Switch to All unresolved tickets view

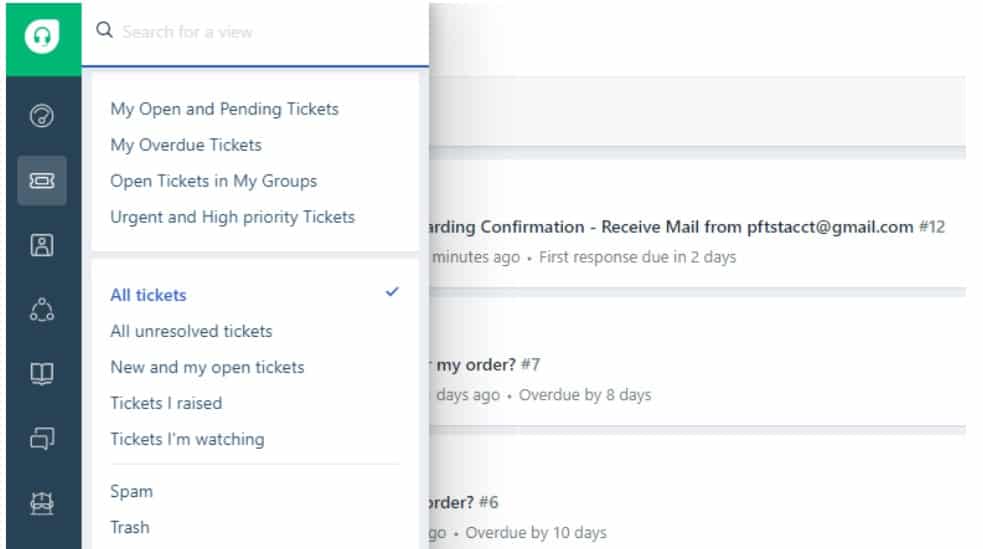point(191,331)
